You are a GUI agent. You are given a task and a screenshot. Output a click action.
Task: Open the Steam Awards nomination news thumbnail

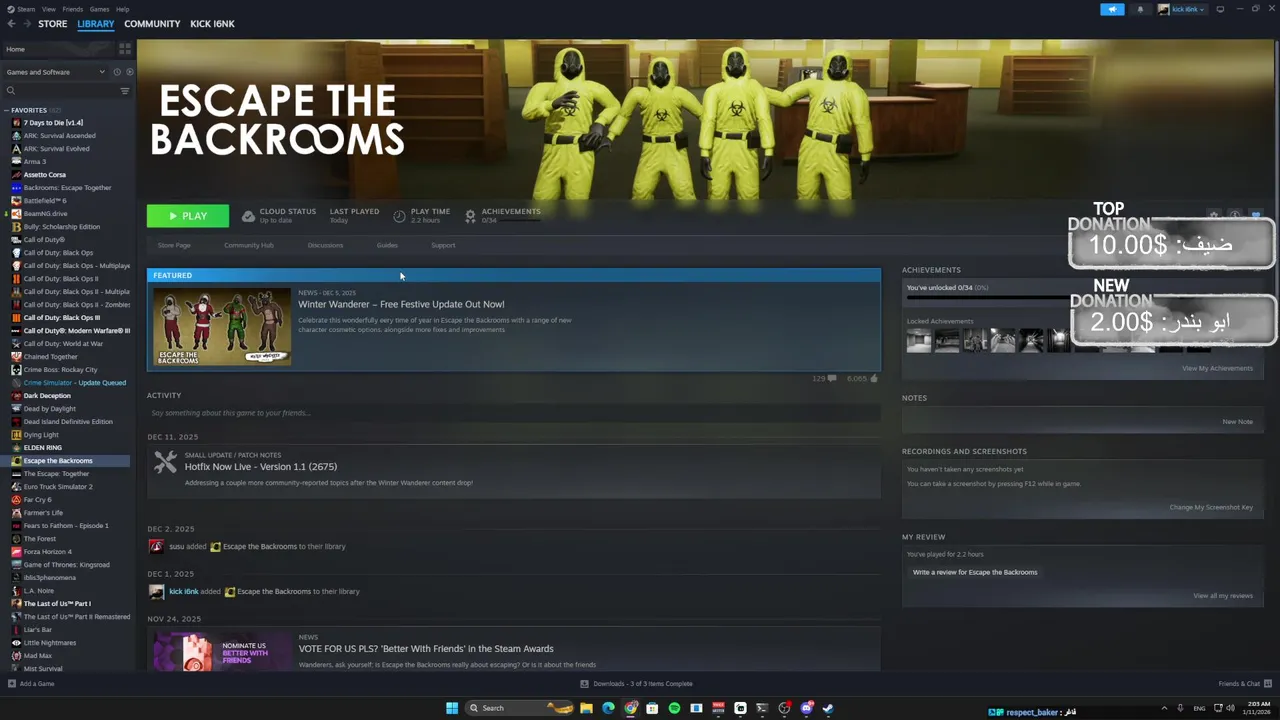222,651
